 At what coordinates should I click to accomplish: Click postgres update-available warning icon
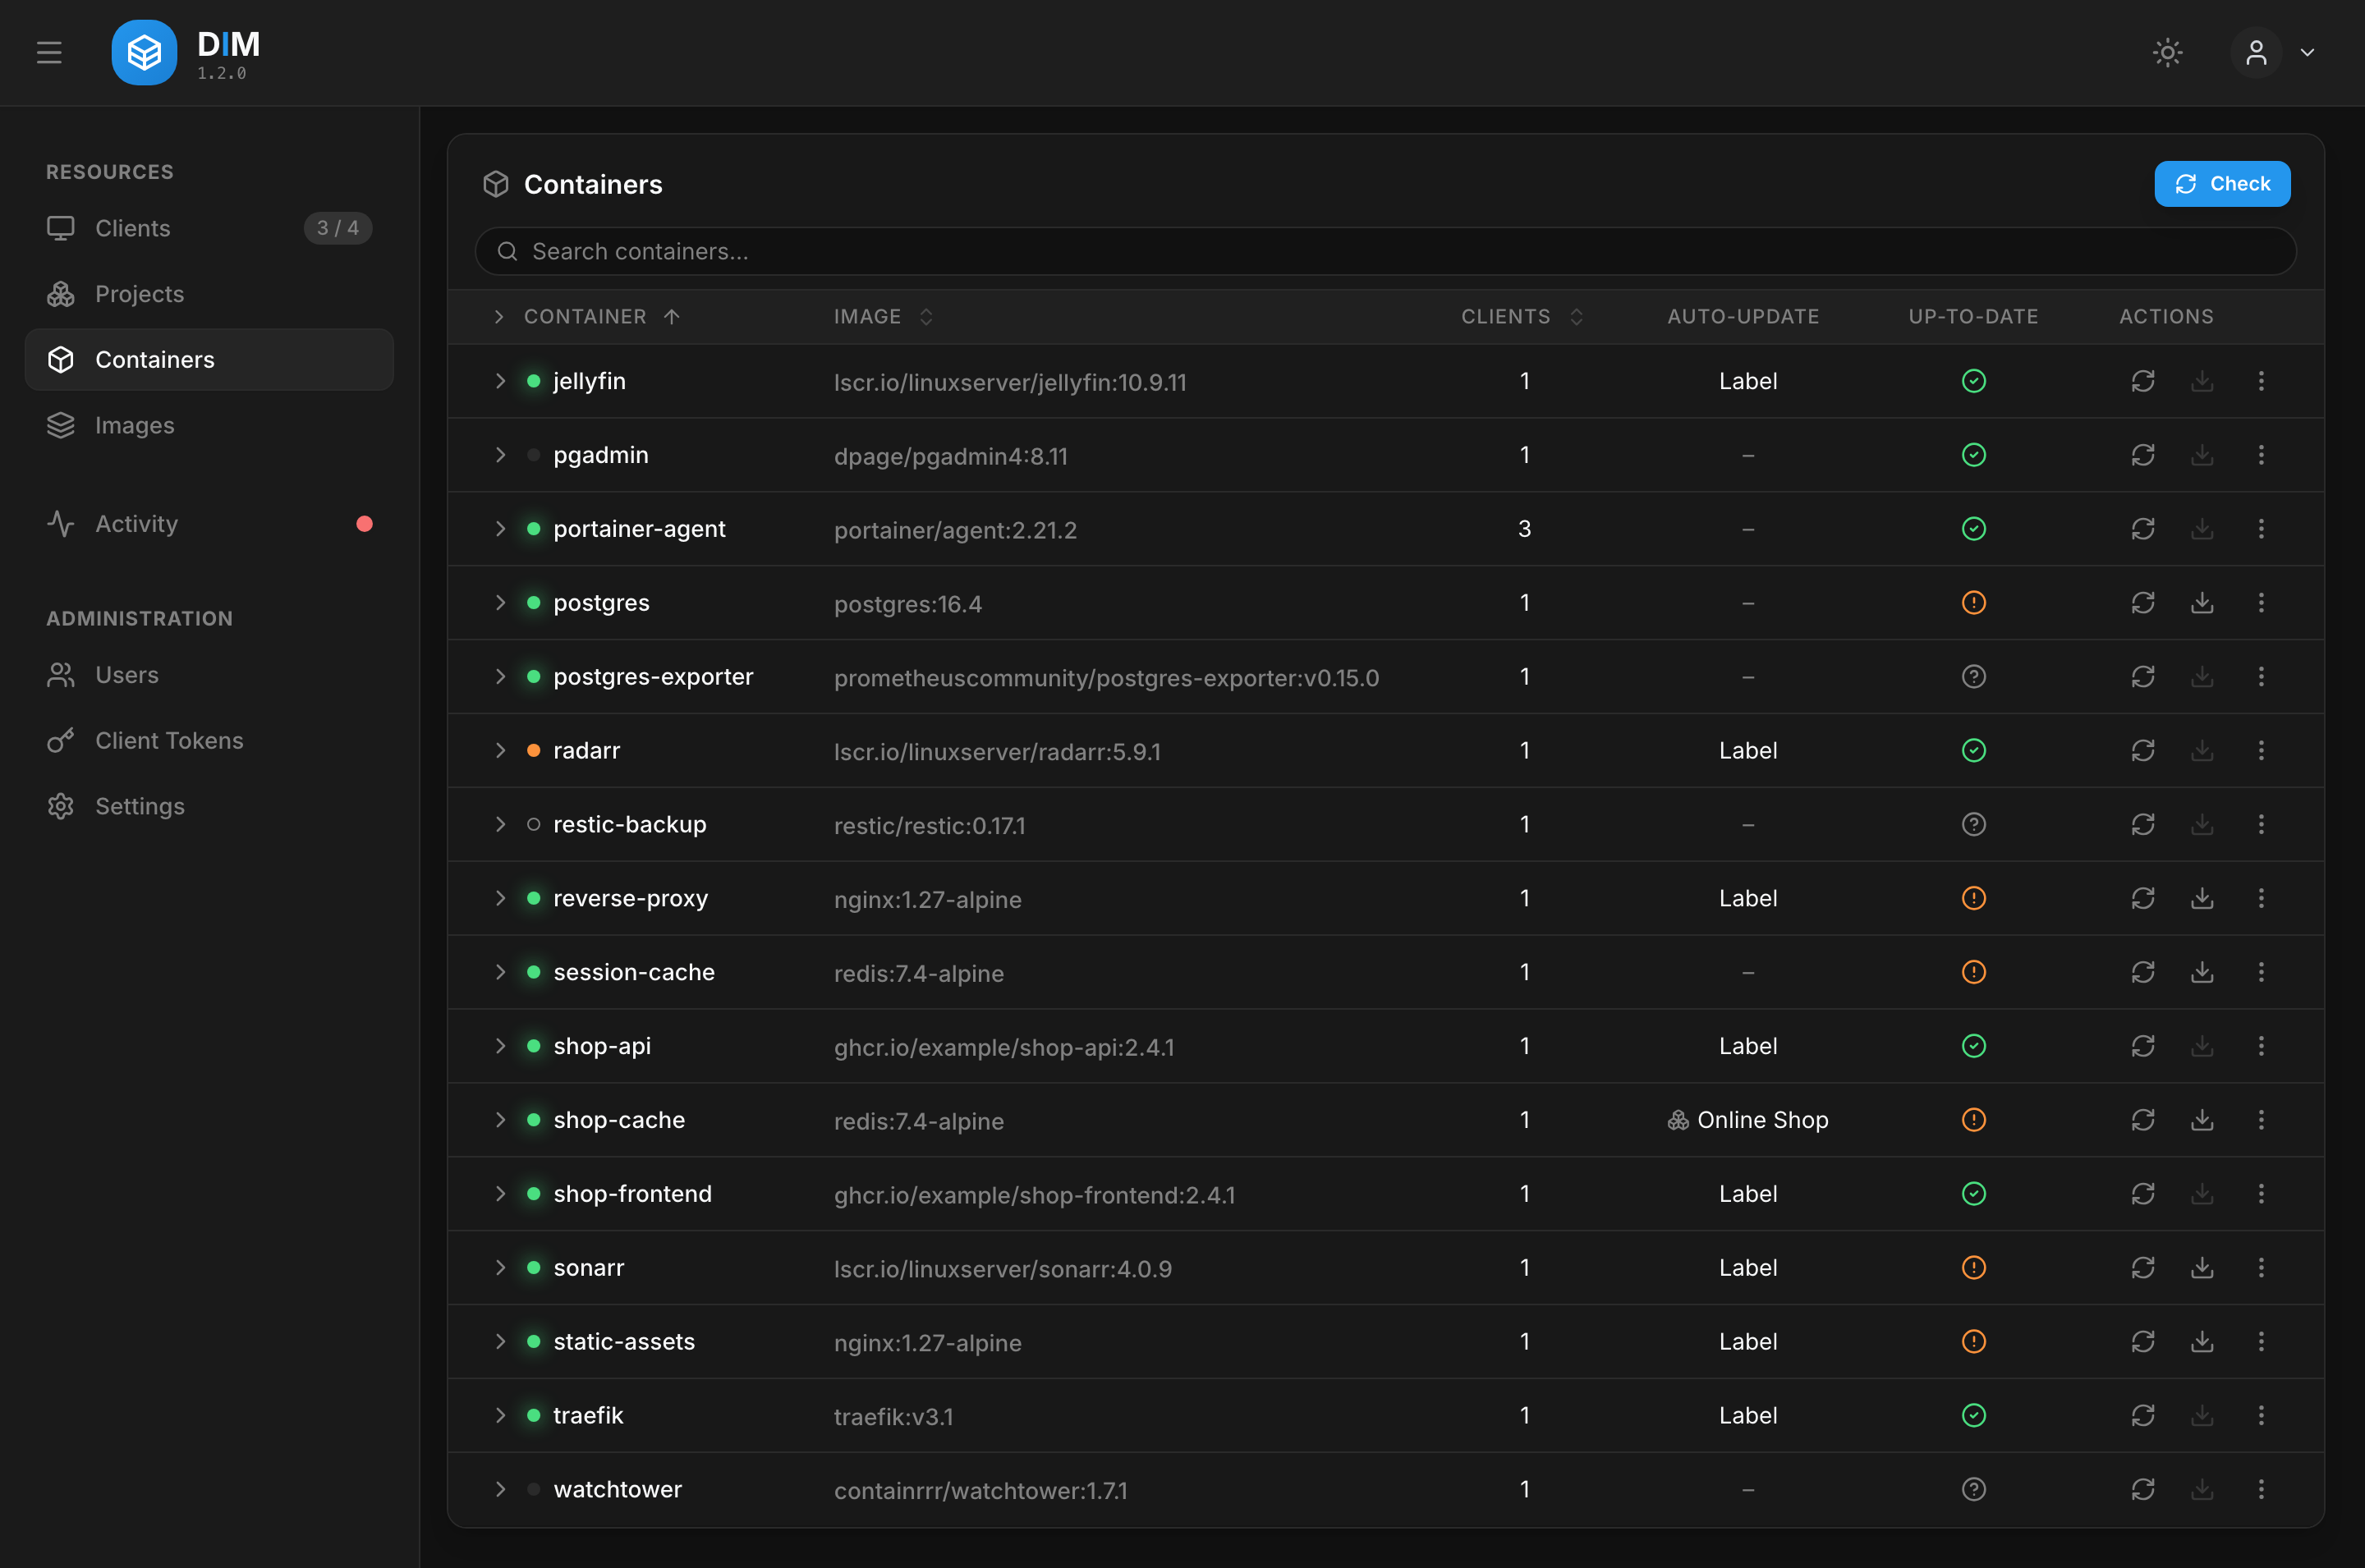pos(1973,603)
